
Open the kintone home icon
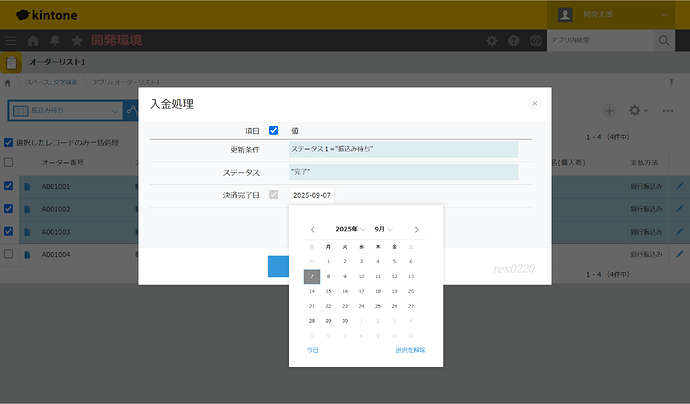click(33, 41)
